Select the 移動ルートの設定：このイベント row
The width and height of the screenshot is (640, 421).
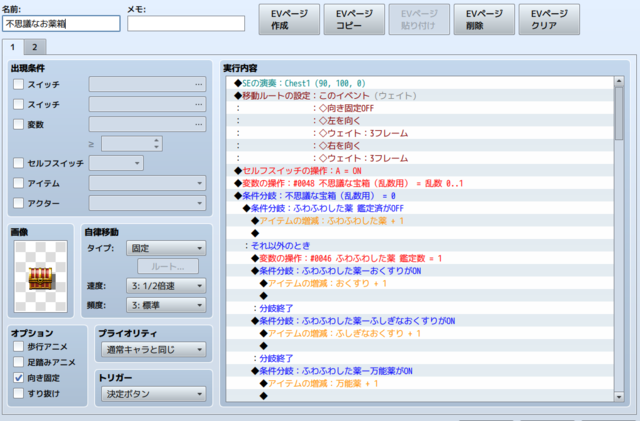coord(420,96)
